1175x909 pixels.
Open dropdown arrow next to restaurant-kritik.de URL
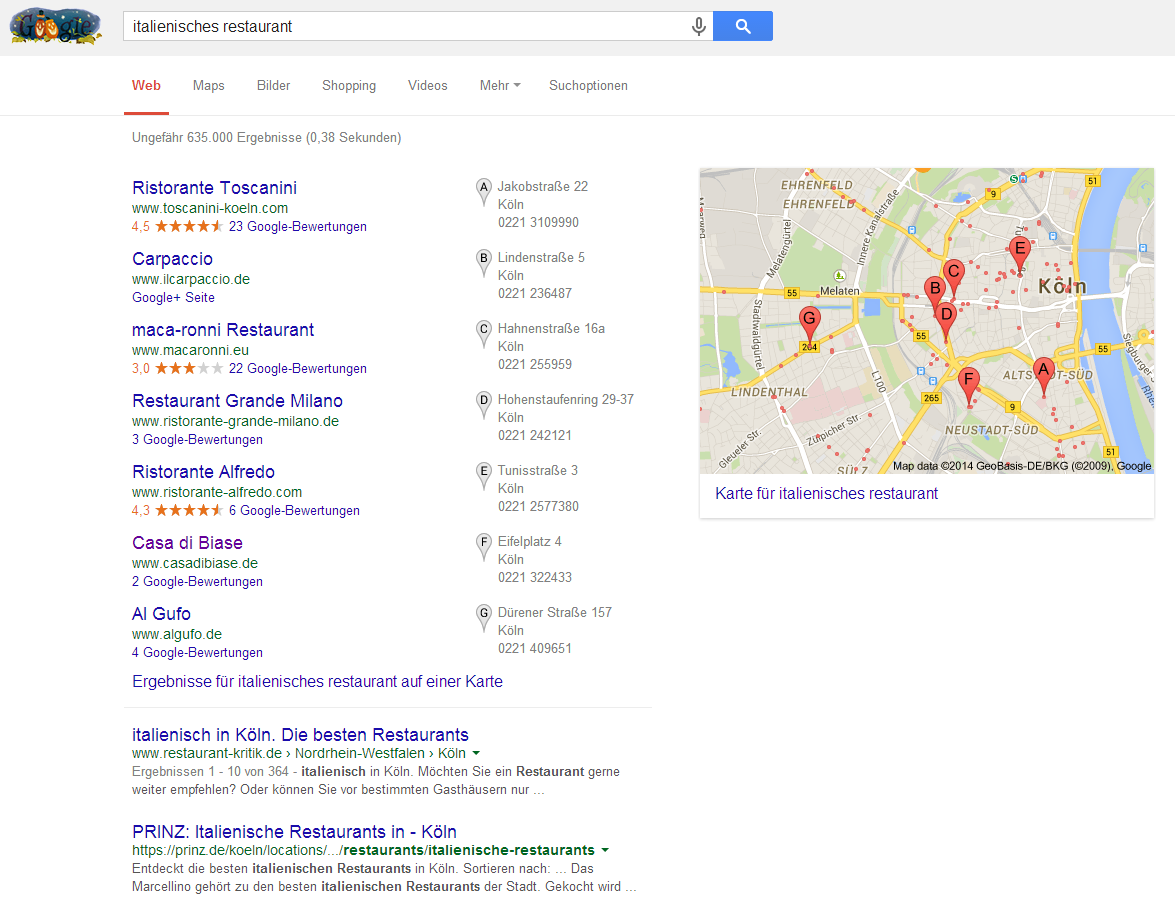coord(476,753)
